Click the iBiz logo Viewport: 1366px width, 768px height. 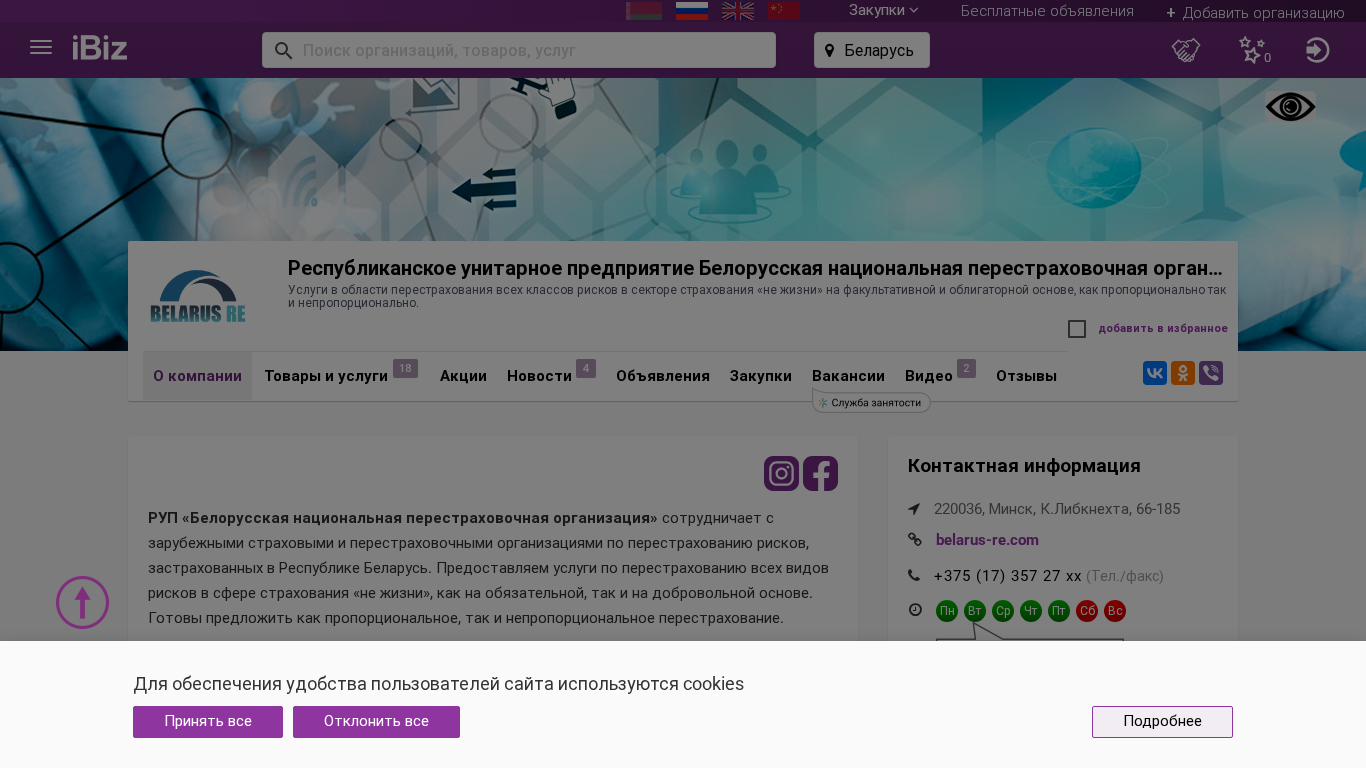(100, 47)
